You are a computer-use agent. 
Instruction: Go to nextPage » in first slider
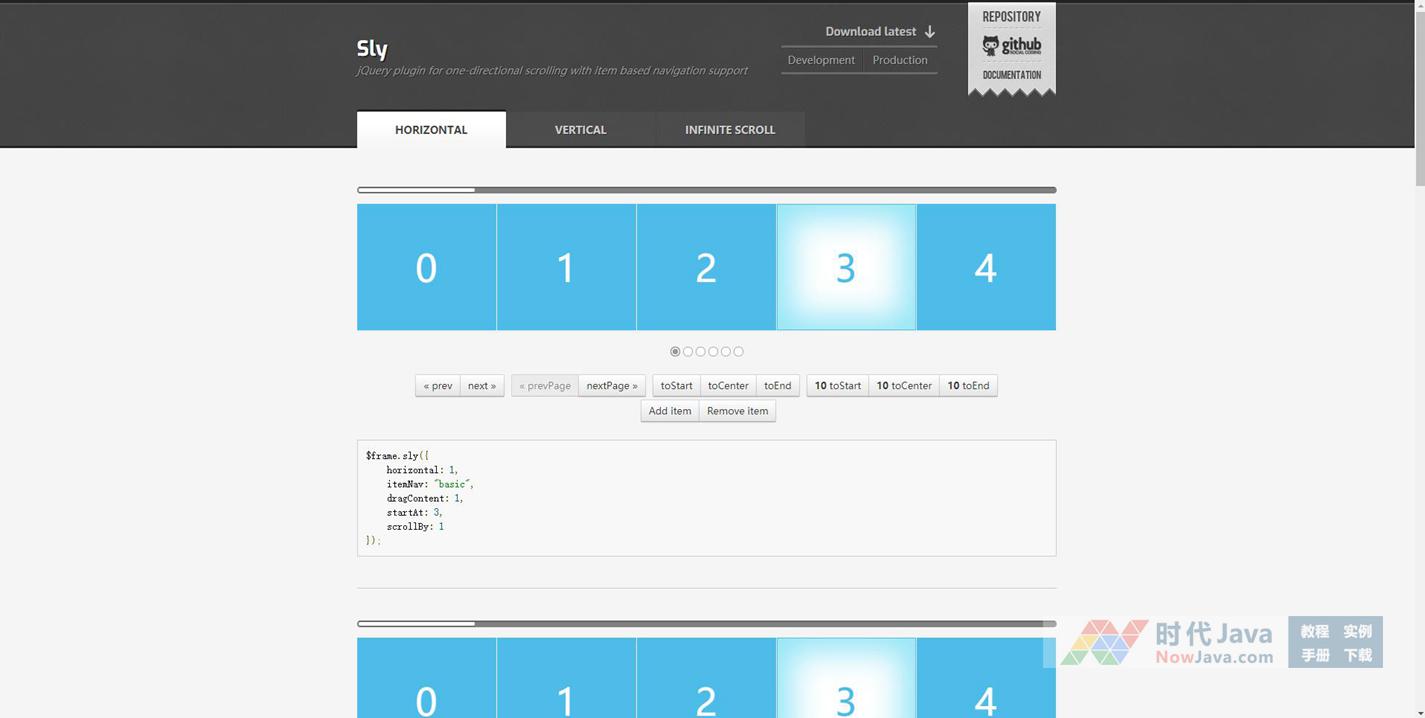pos(611,386)
